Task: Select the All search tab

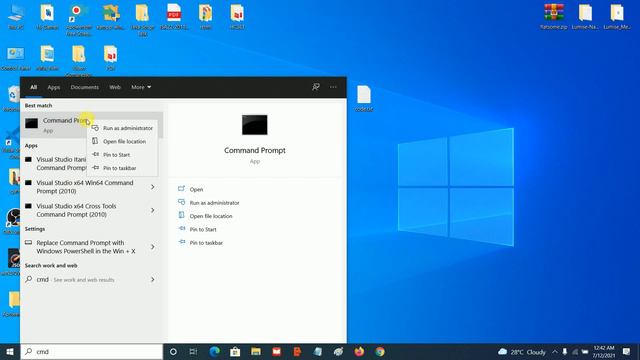Action: coord(33,87)
